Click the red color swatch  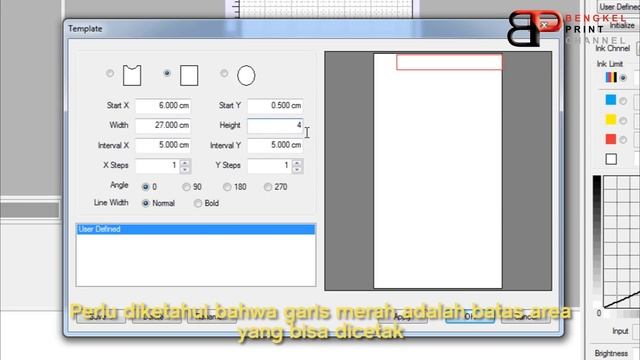pos(611,139)
